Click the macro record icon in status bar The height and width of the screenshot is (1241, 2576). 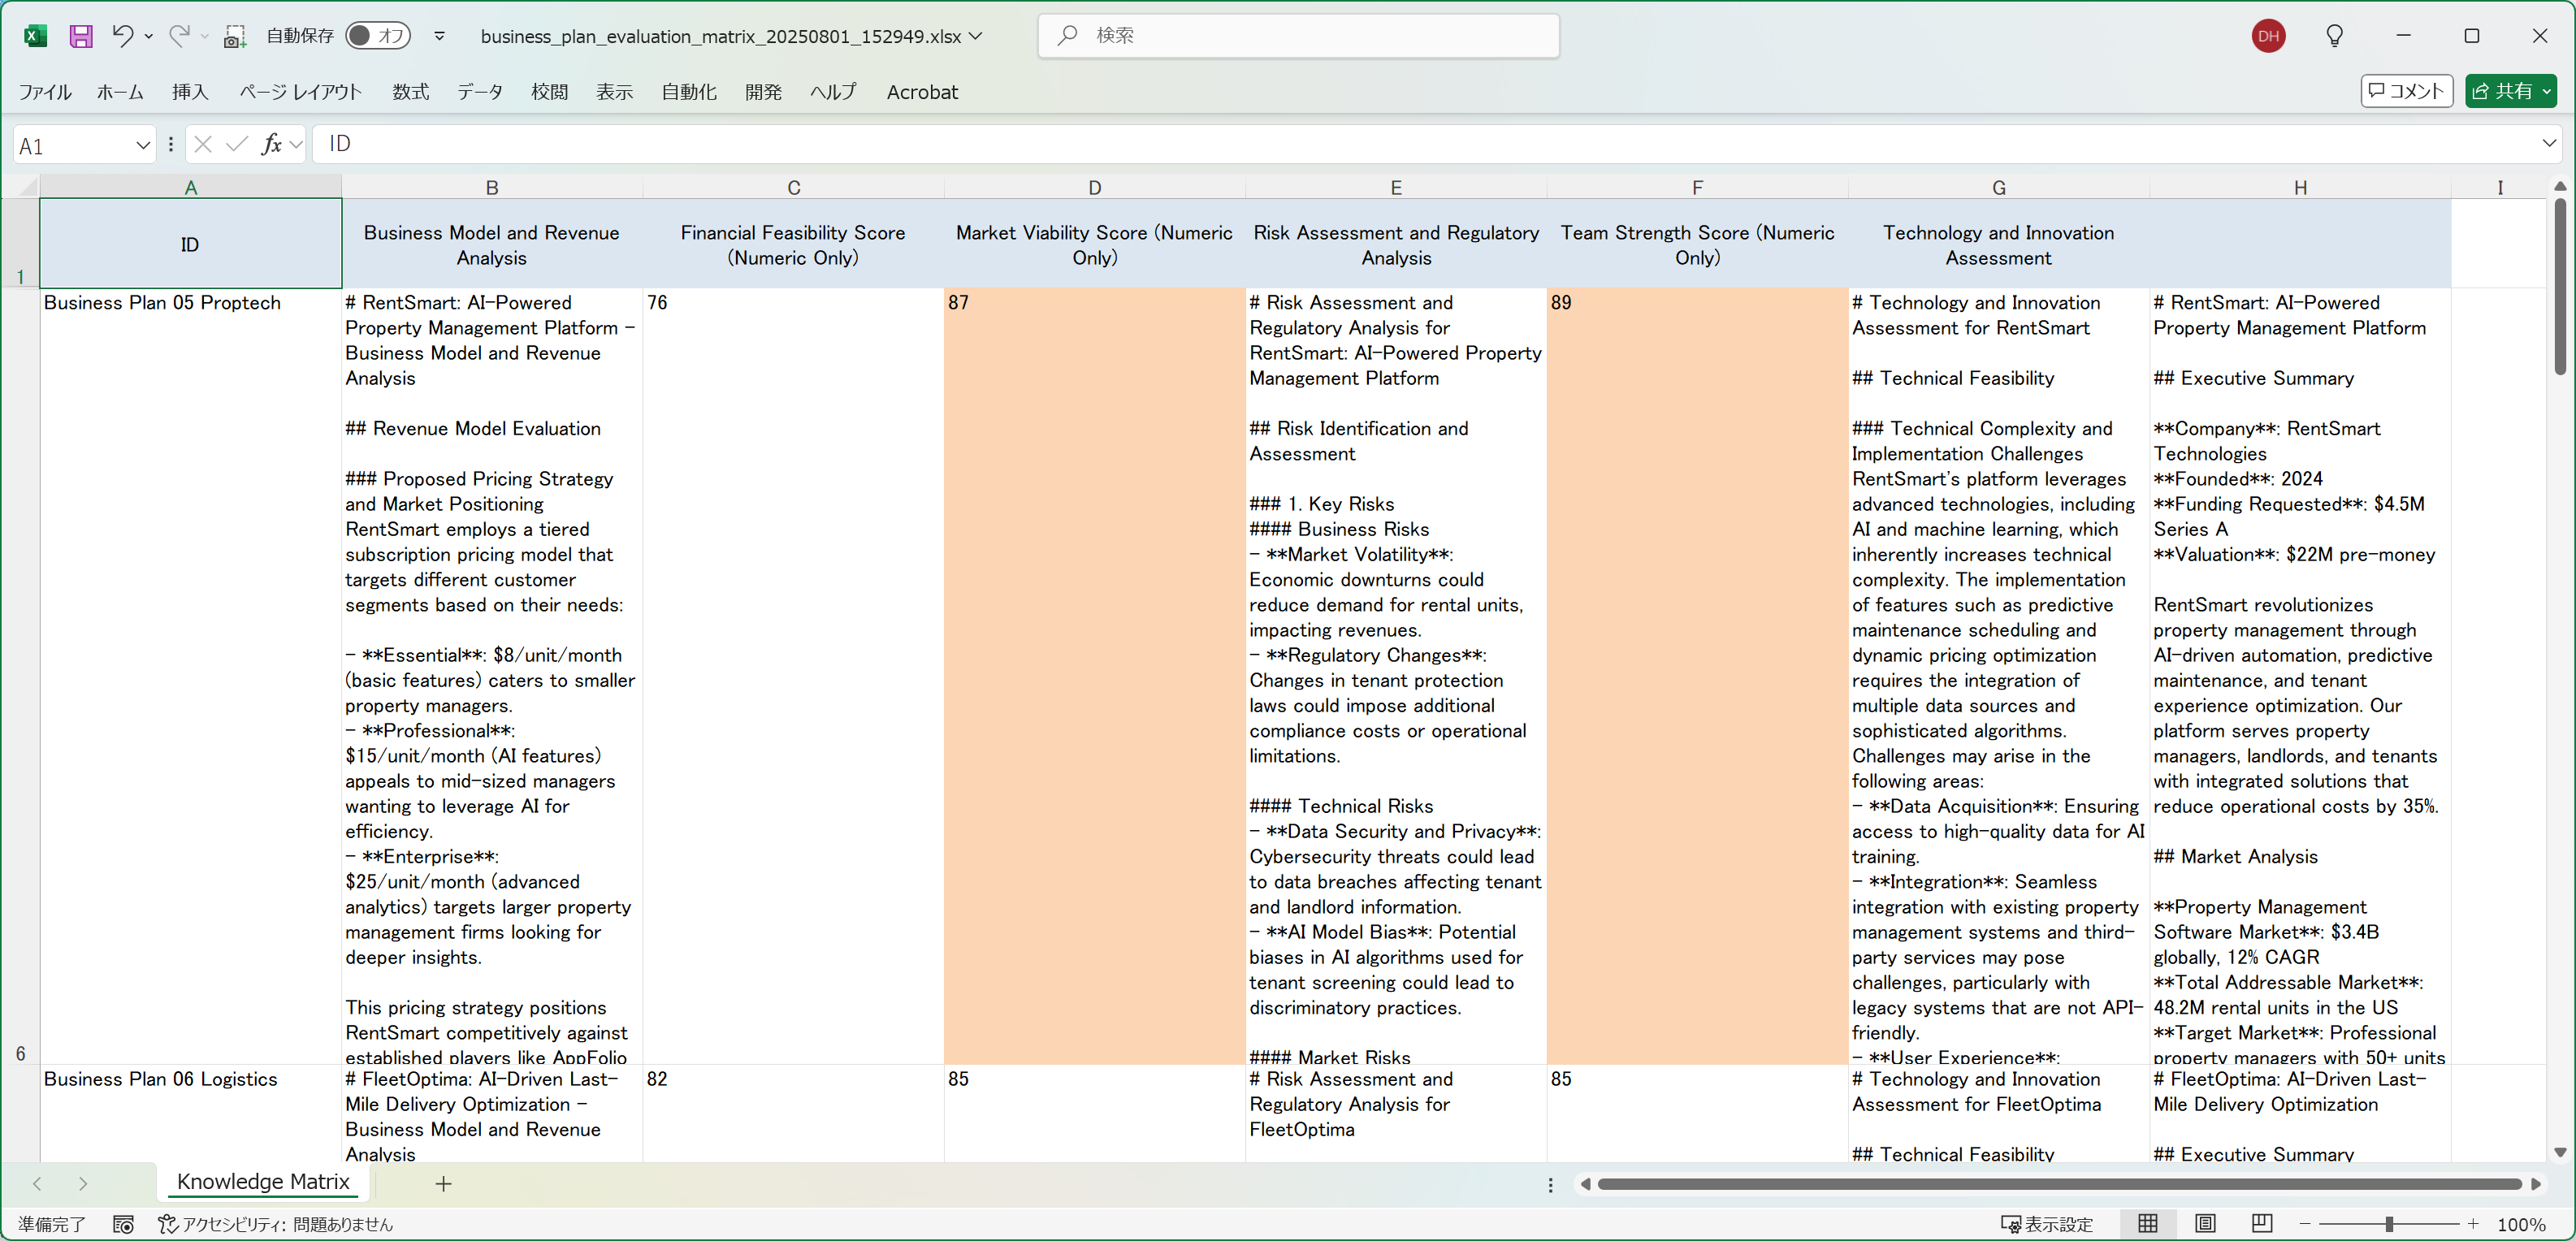(123, 1224)
